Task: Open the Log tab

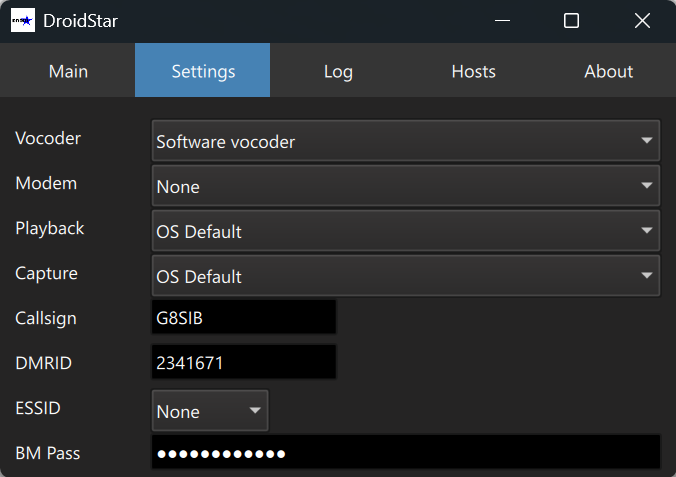Action: coord(338,71)
